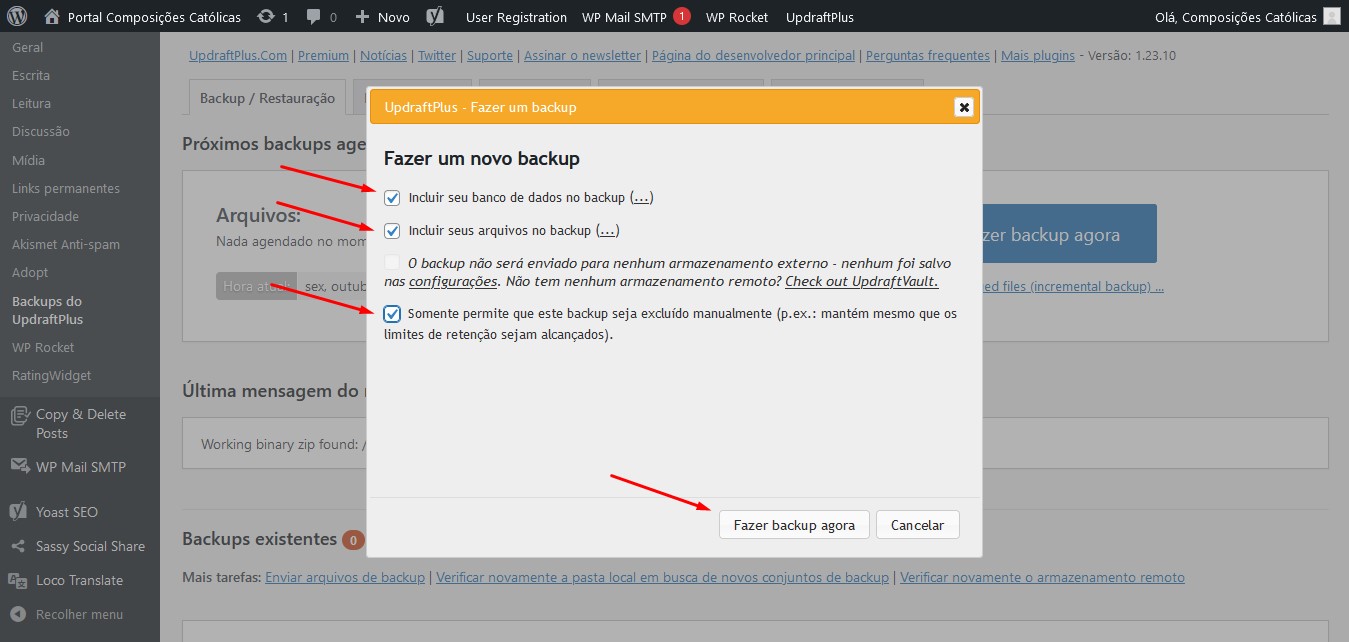Go to Geral settings in sidebar
The image size is (1349, 642).
(28, 47)
